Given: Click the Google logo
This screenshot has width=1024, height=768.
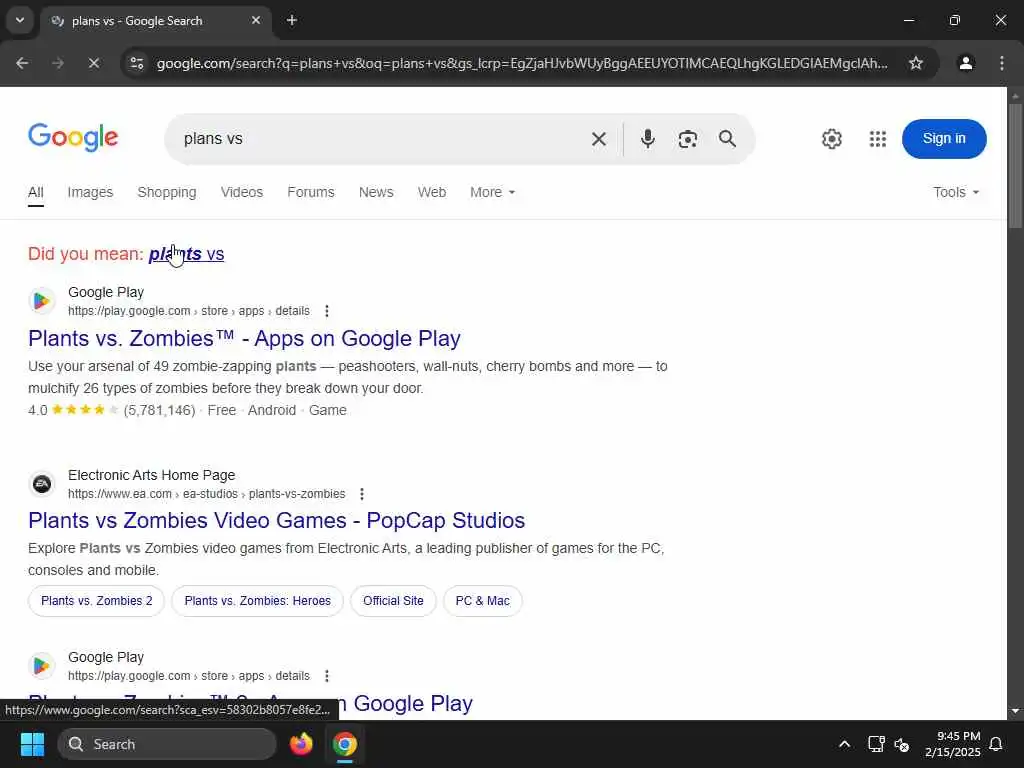Looking at the screenshot, I should tap(73, 137).
